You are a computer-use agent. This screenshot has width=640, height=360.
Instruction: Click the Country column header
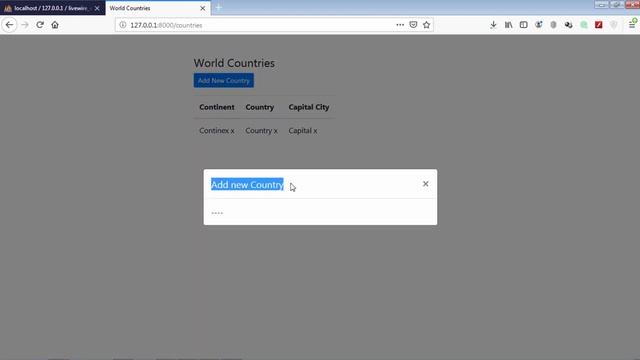[260, 107]
